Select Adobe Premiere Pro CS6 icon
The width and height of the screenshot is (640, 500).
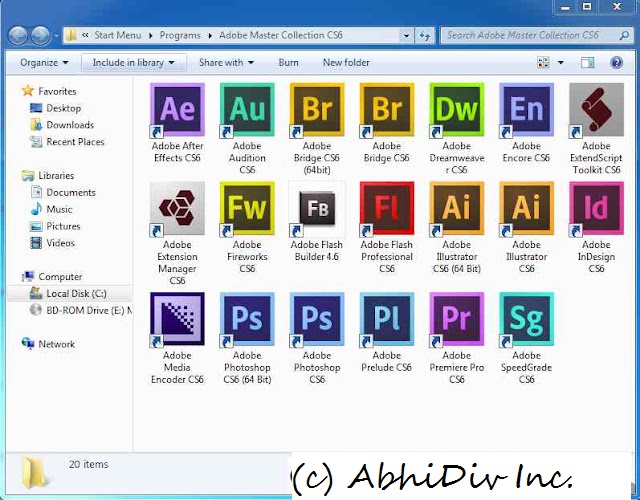pos(457,319)
